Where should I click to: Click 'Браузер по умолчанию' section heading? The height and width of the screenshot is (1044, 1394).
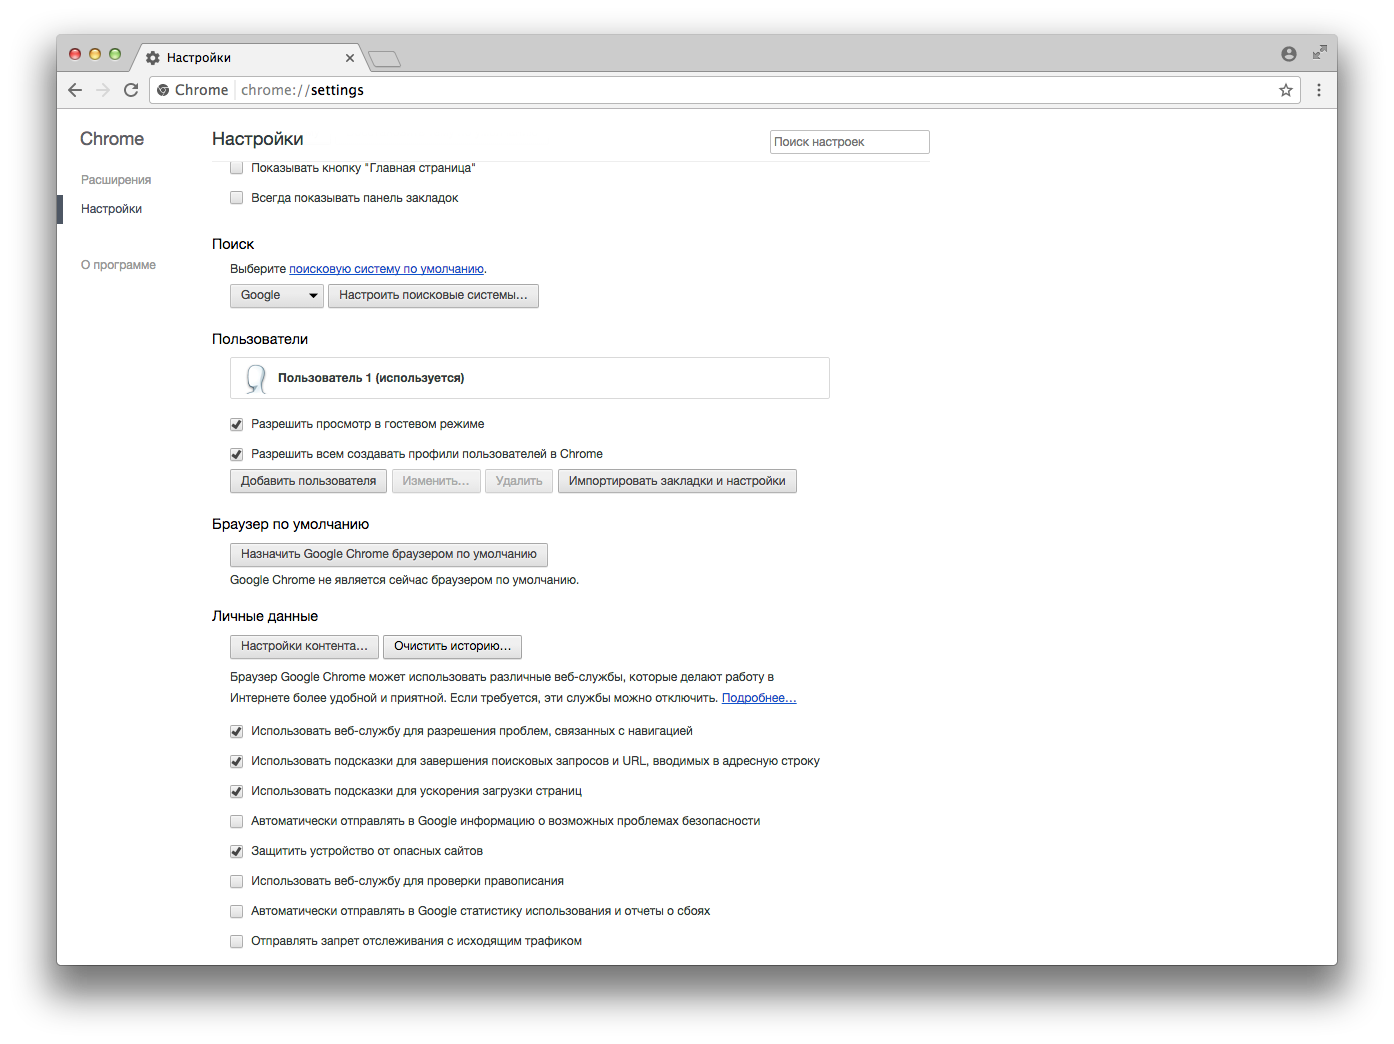tap(290, 524)
